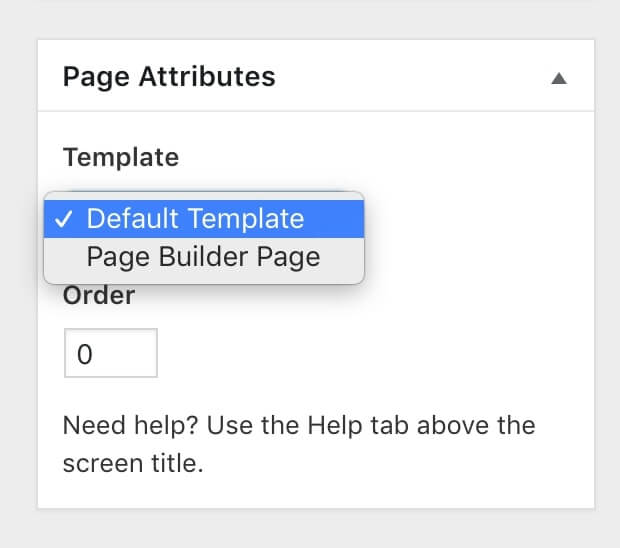
Task: Click the Page Attributes panel title
Action: [x=169, y=77]
